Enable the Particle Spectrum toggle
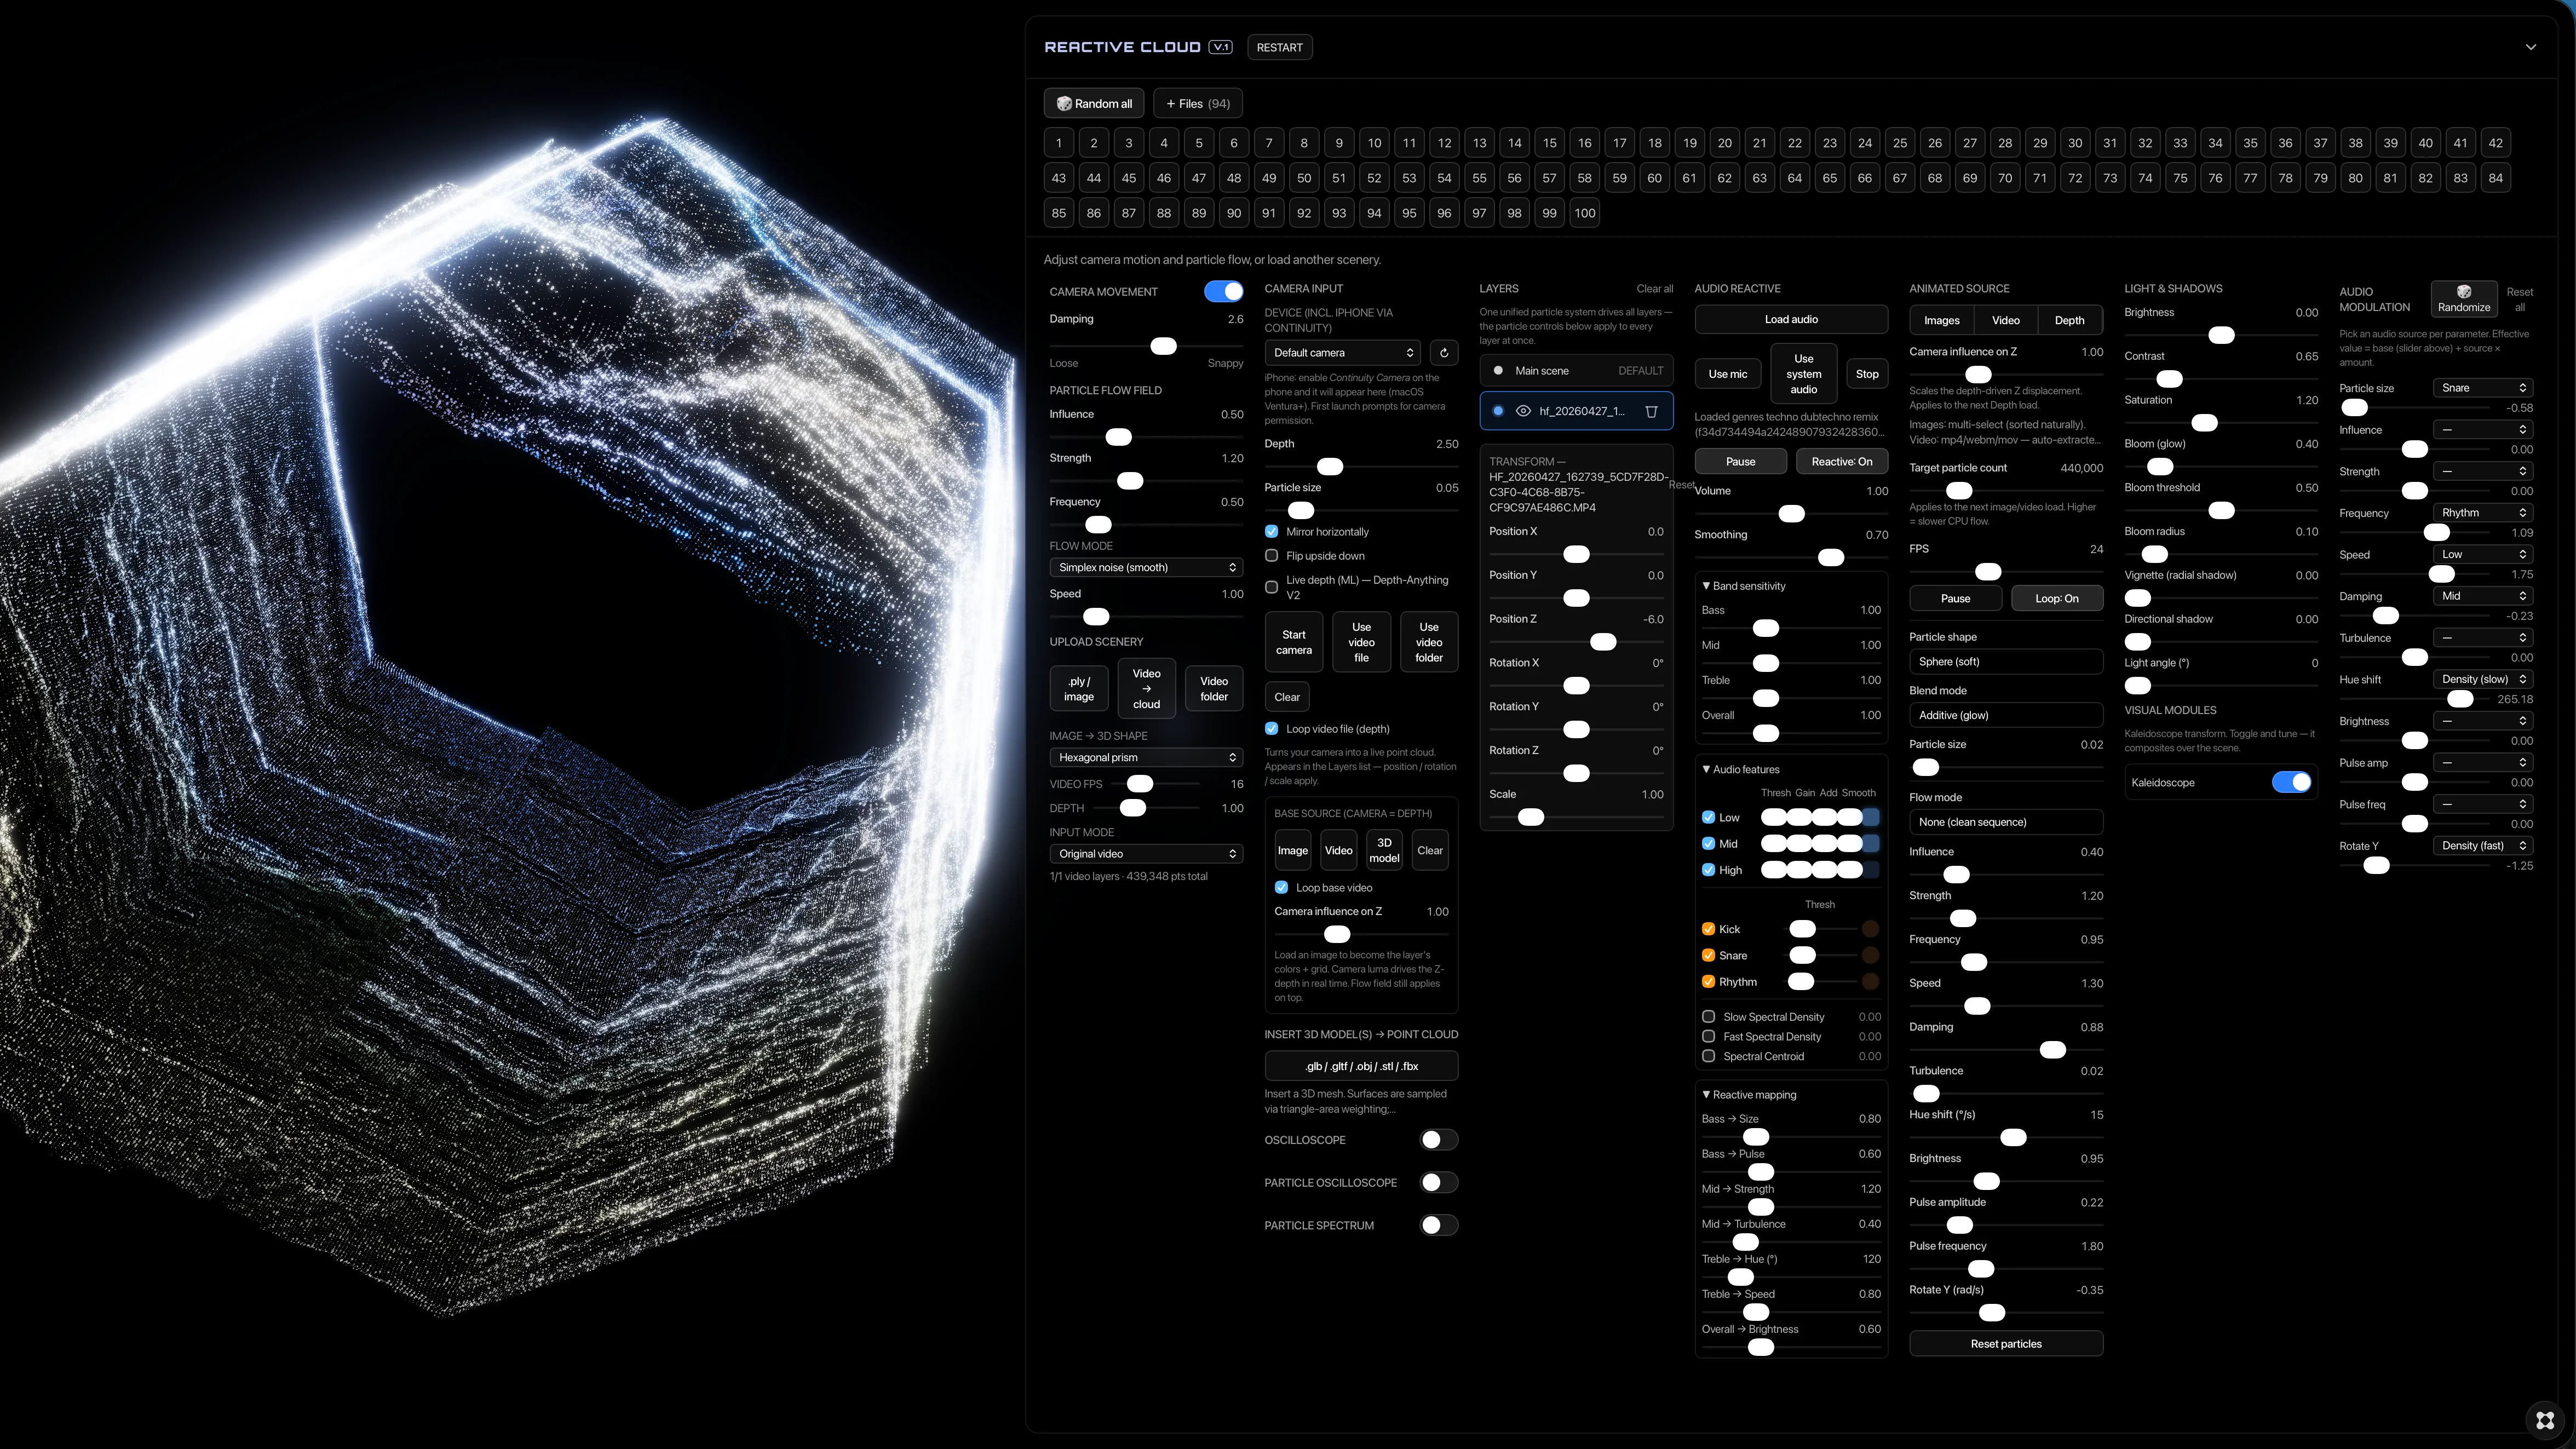2576x1449 pixels. tap(1439, 1225)
